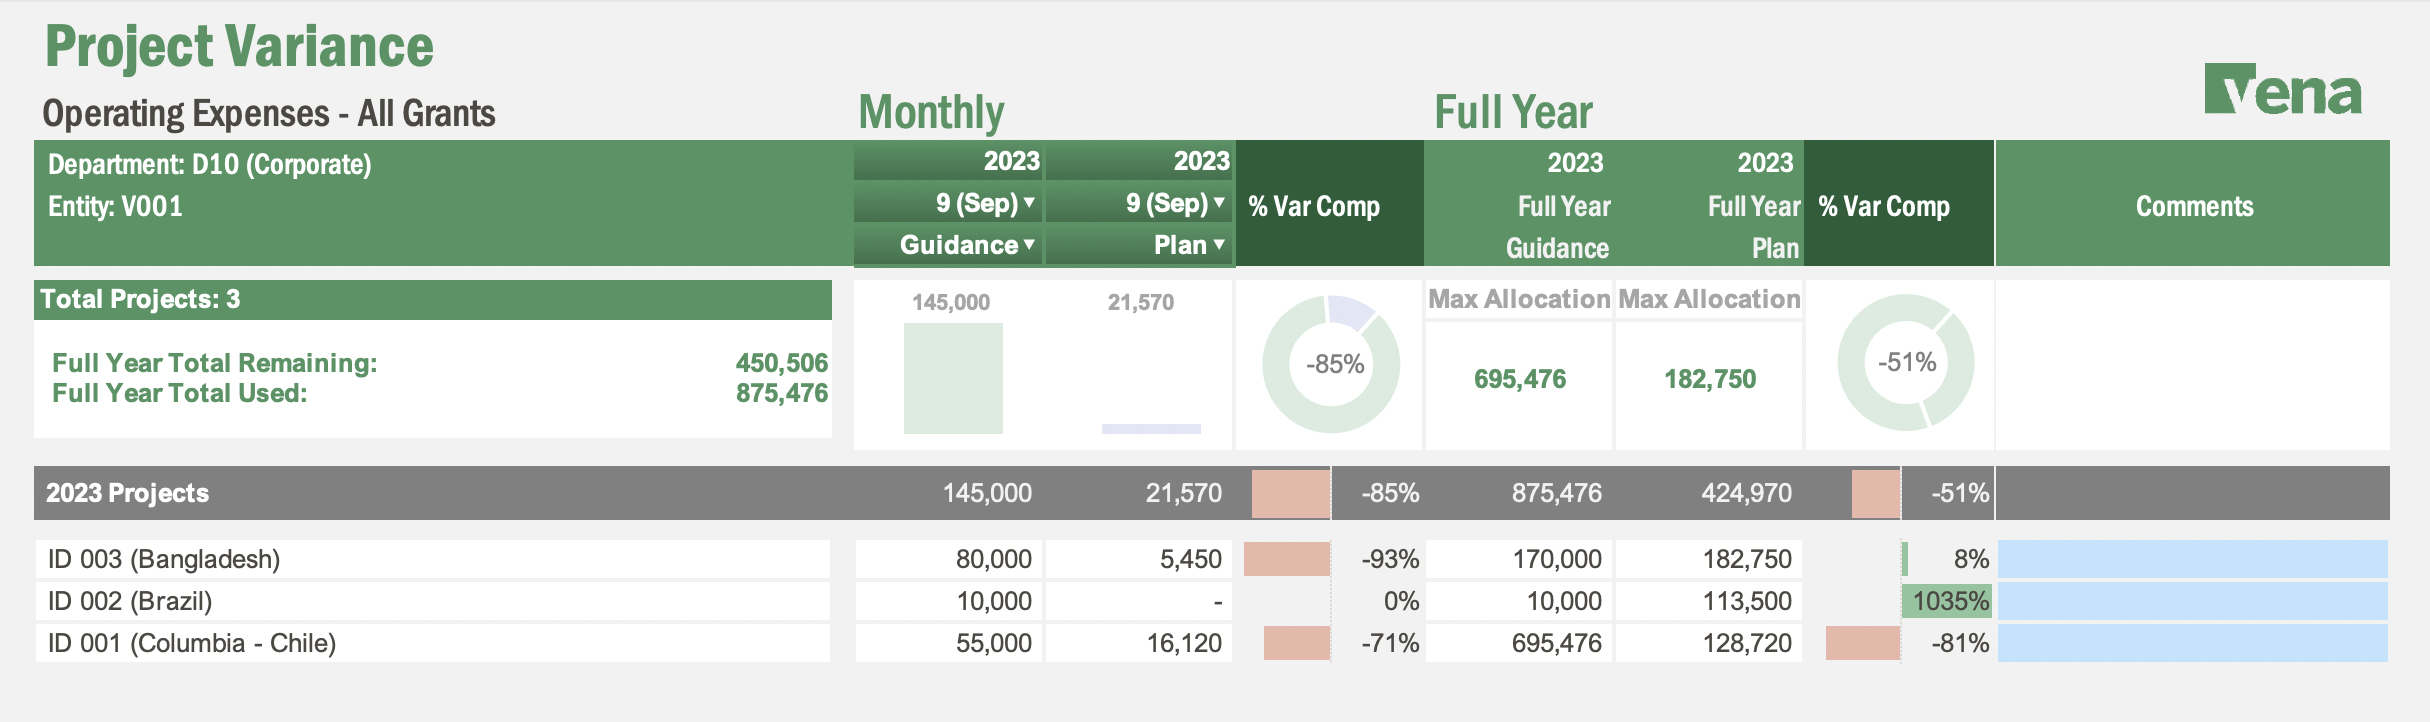Image resolution: width=2430 pixels, height=722 pixels.
Task: Select the Comments cell for Columbia - Chile
Action: [x=2192, y=643]
